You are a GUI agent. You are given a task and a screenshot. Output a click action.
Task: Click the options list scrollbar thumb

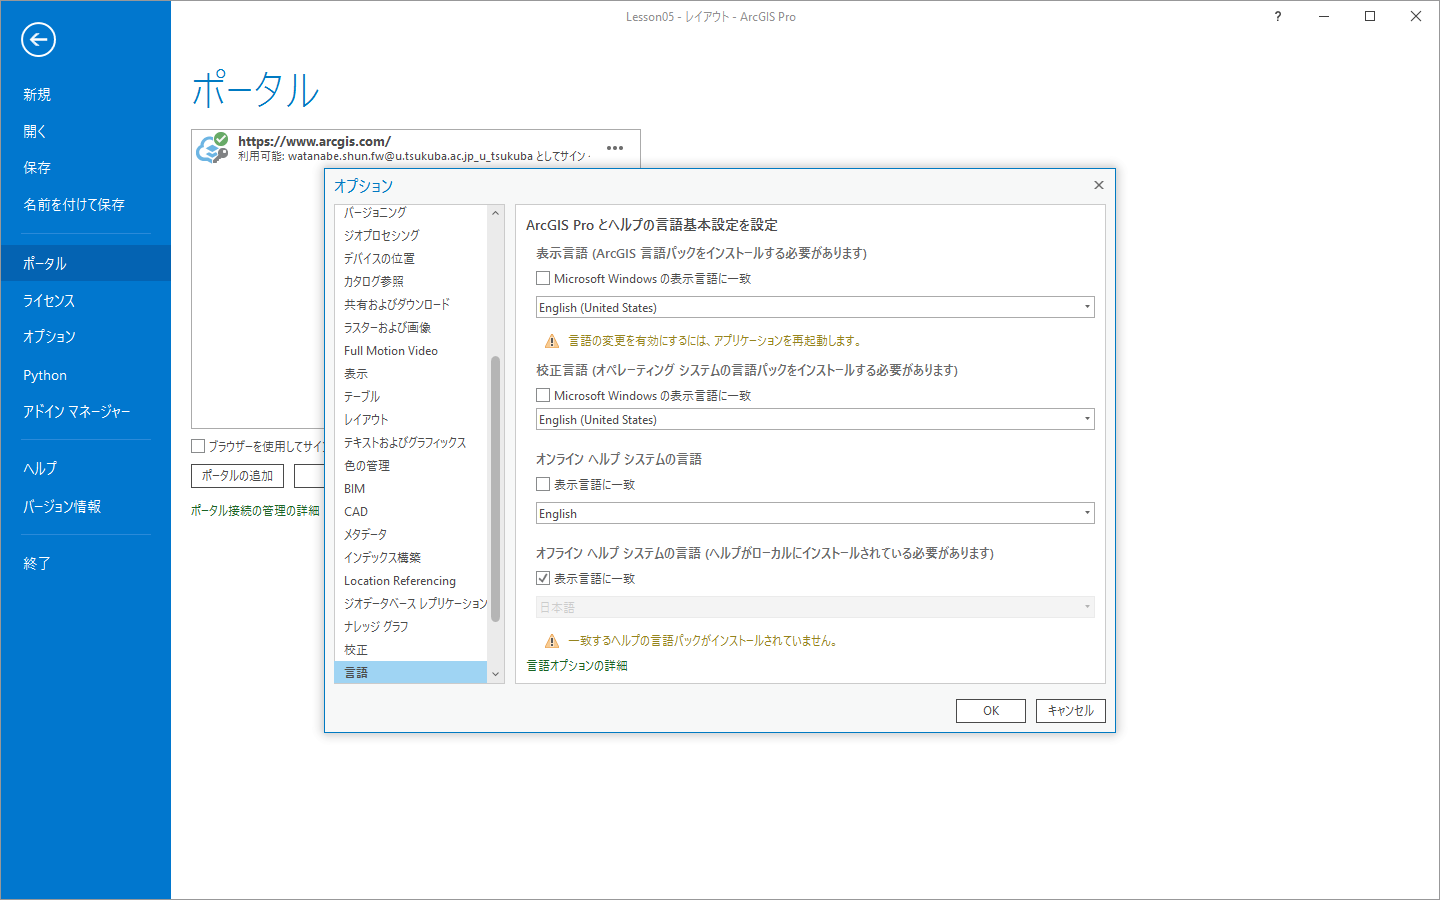495,489
